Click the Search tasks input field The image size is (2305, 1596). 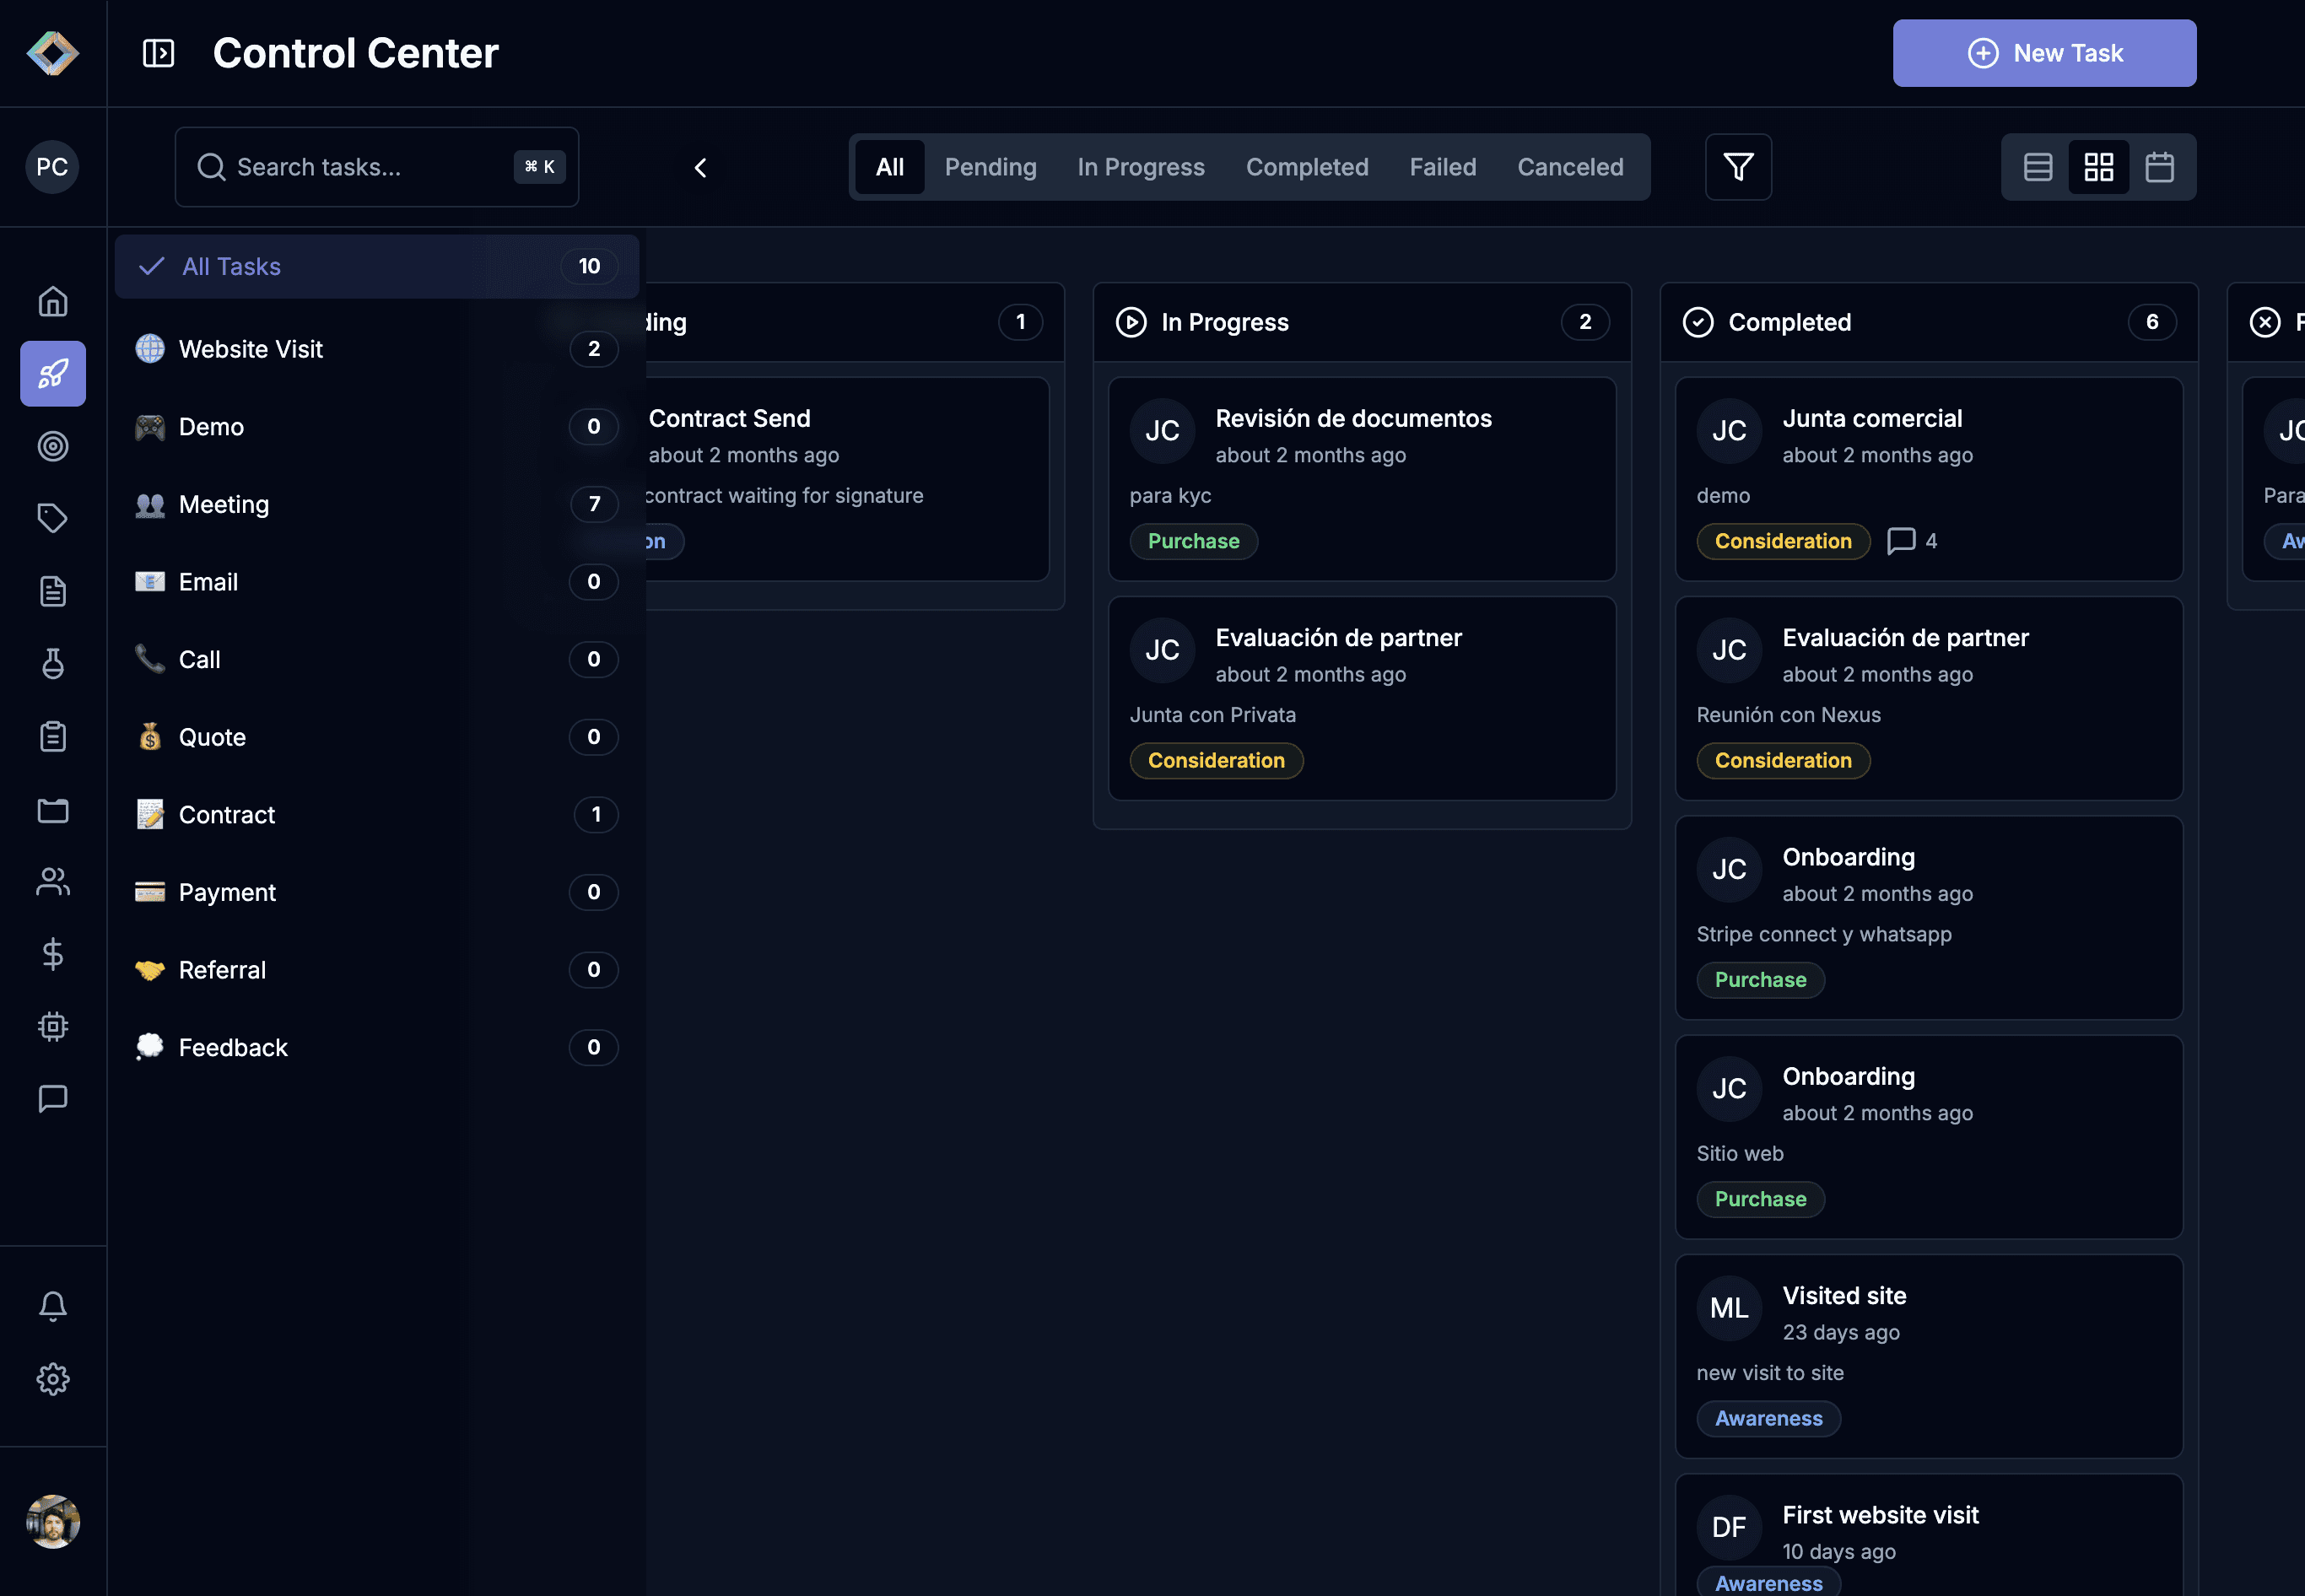coord(377,167)
